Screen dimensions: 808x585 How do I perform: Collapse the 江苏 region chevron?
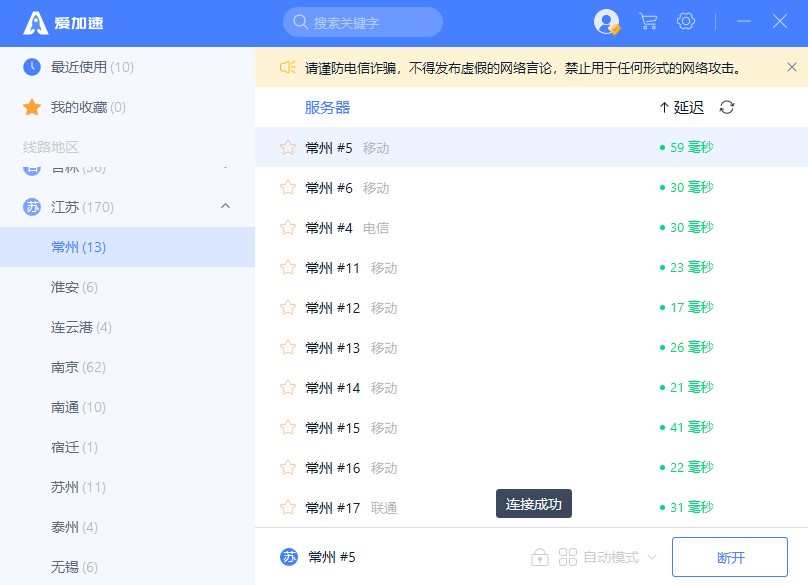click(225, 206)
